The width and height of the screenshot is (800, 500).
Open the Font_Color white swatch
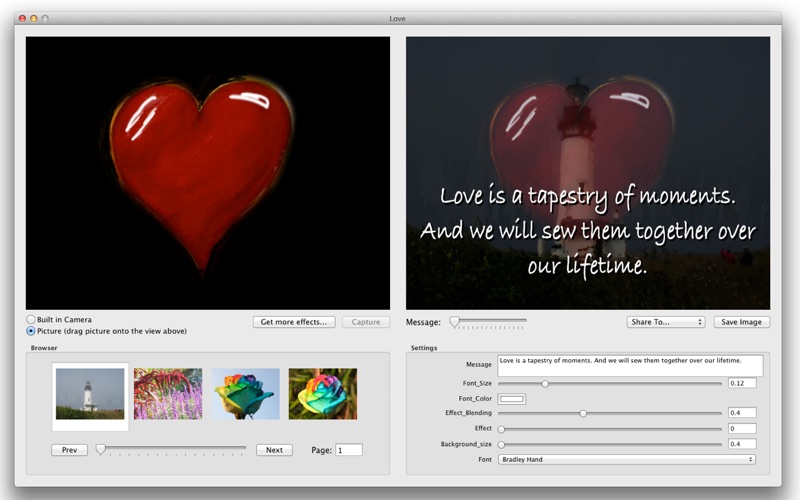pos(512,399)
